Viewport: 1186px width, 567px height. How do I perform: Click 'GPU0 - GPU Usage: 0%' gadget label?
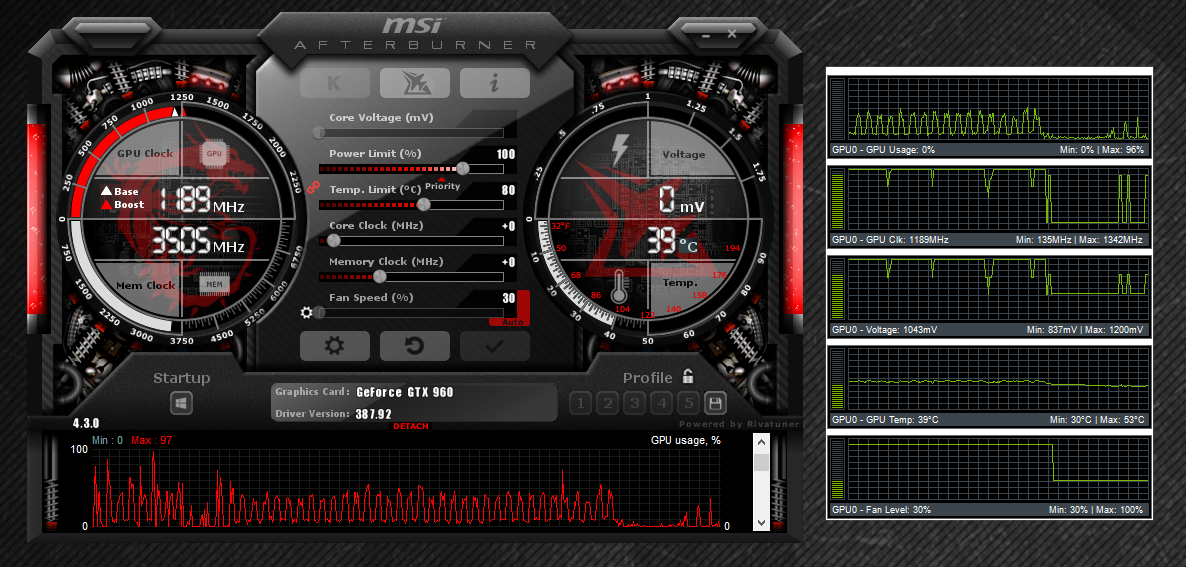click(883, 150)
